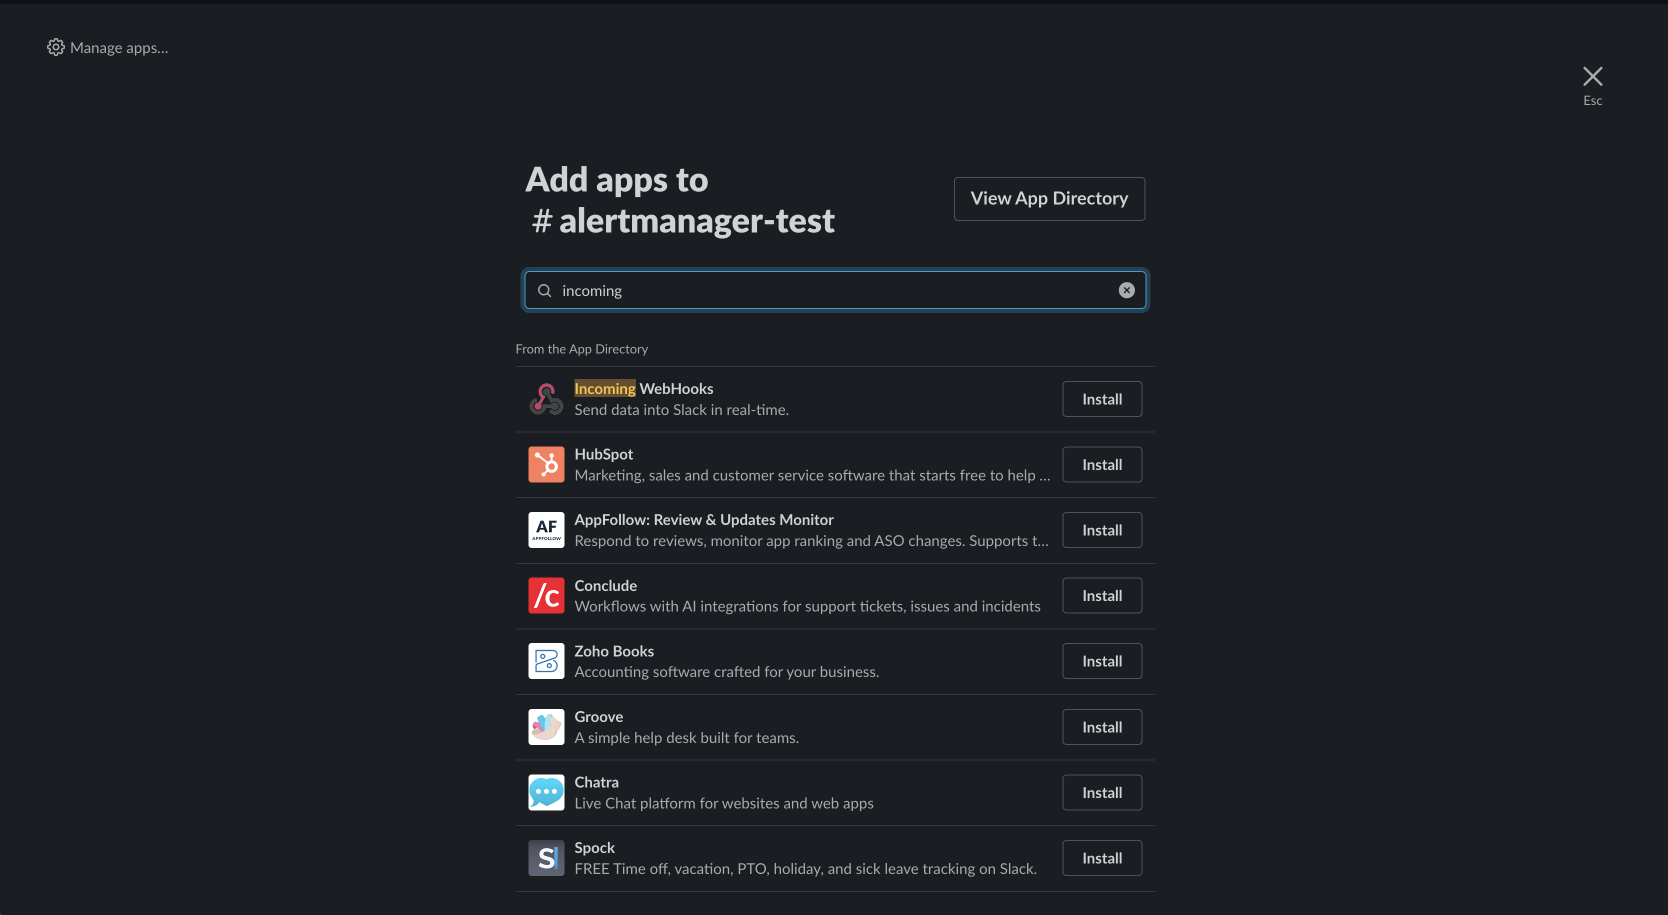This screenshot has width=1668, height=915.
Task: Install Zoho Books
Action: [x=1102, y=661]
